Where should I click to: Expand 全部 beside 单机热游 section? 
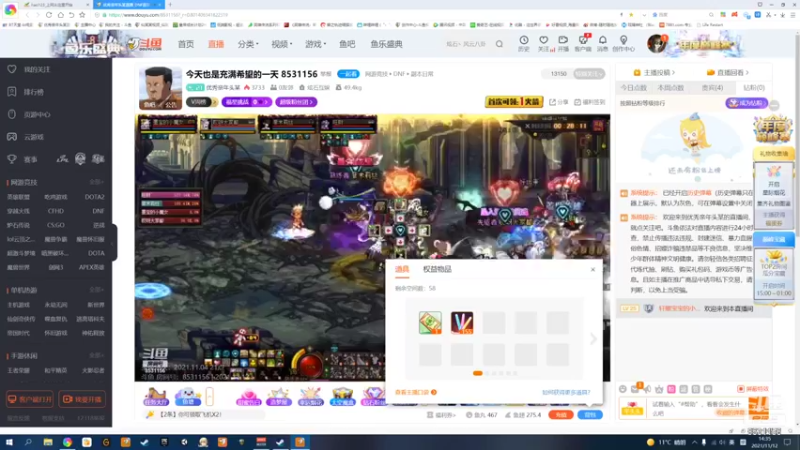tap(96, 290)
